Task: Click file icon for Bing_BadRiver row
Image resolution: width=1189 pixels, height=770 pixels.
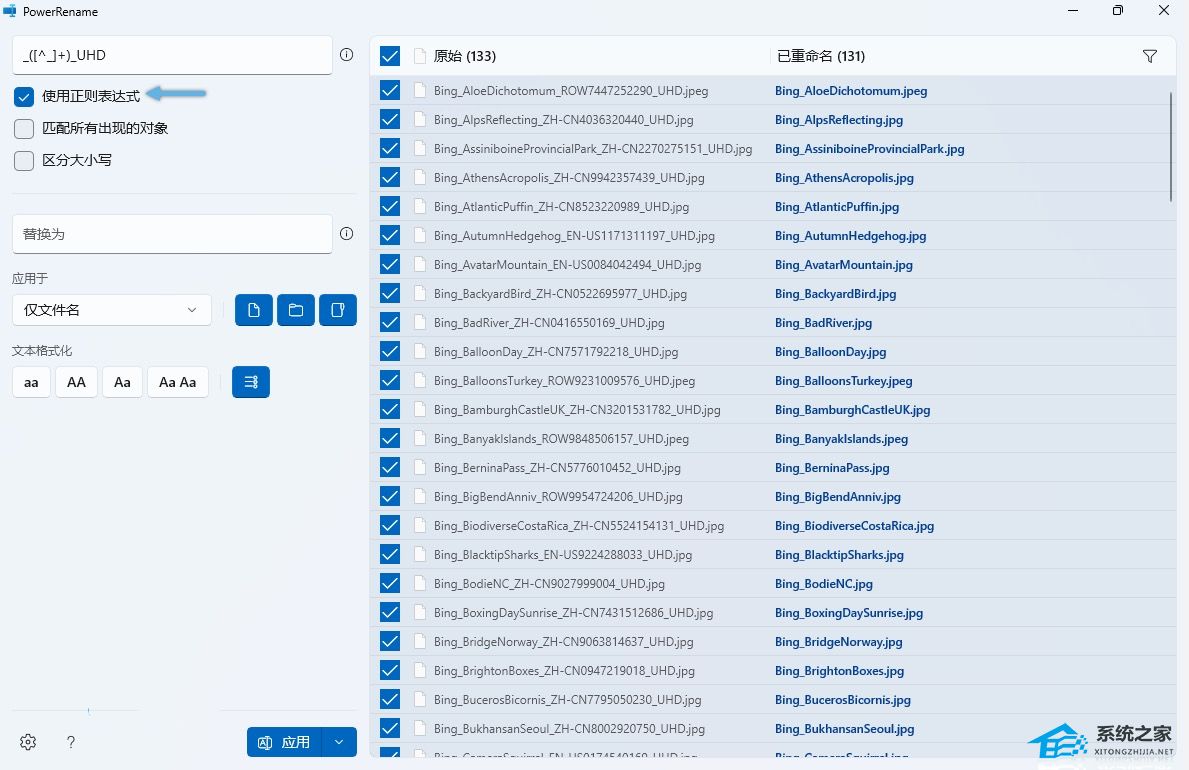Action: (x=419, y=322)
